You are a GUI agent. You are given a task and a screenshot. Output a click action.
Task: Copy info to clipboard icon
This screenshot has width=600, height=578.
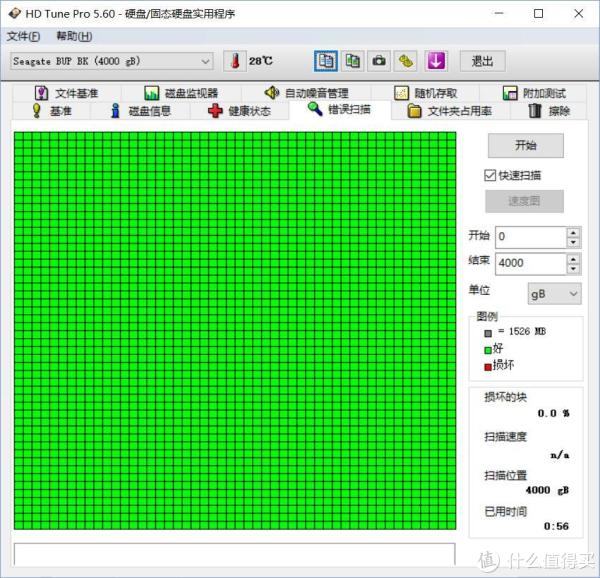tap(326, 61)
